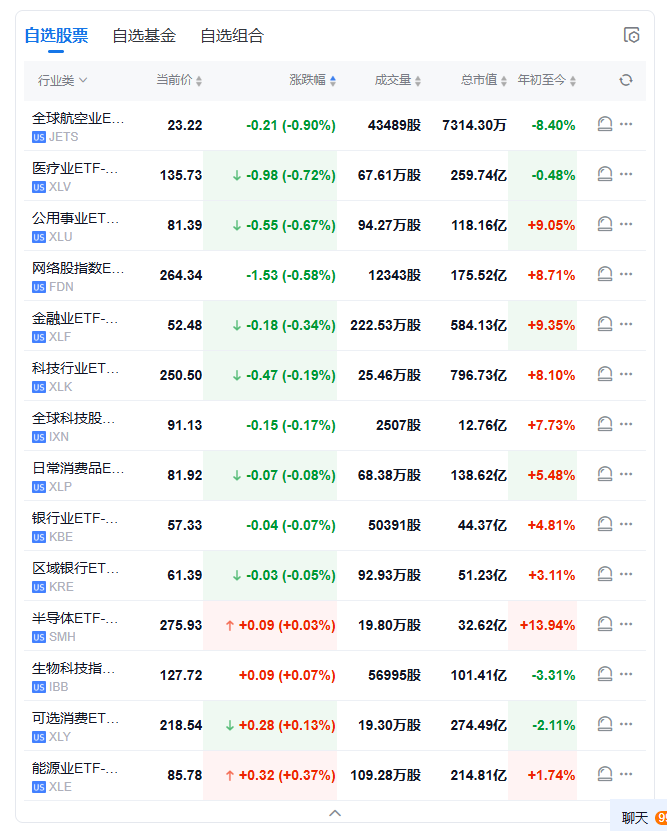Open more options for XLV row

[x=626, y=174]
